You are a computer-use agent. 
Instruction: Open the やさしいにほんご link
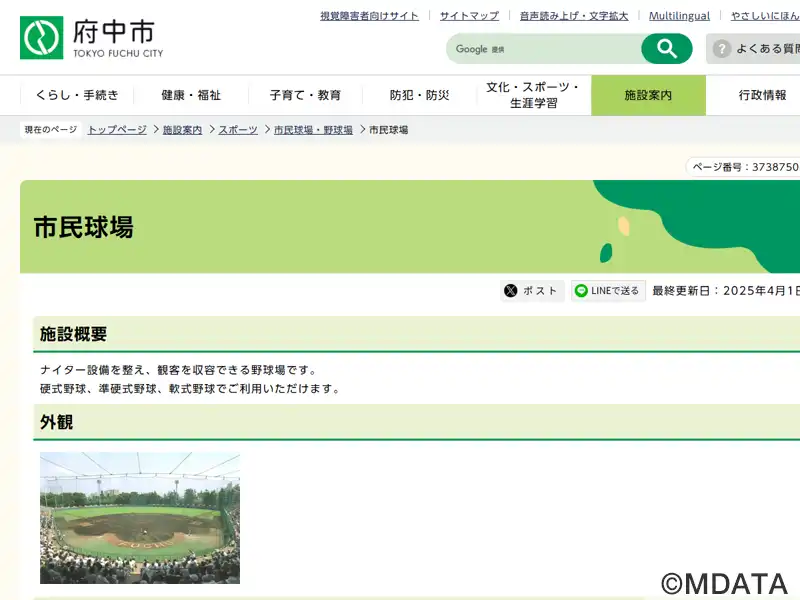tap(765, 16)
